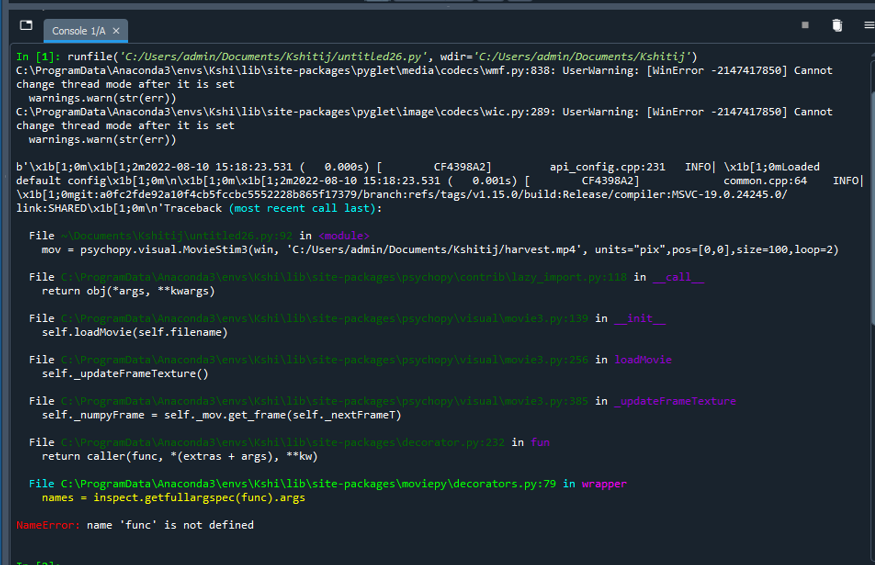Viewport: 875px width, 565px height.
Task: Click the 'names = inspect.getfullargspec(func).args' line
Action: coord(173,497)
